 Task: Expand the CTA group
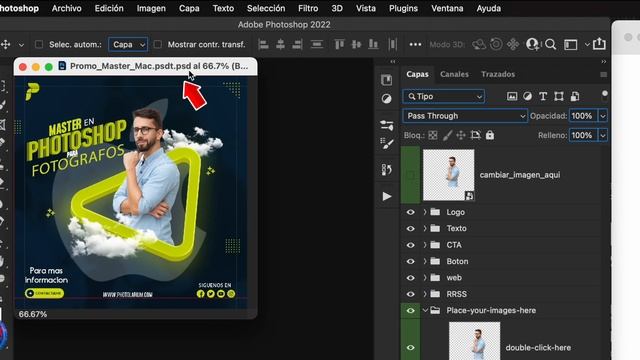[425, 245]
